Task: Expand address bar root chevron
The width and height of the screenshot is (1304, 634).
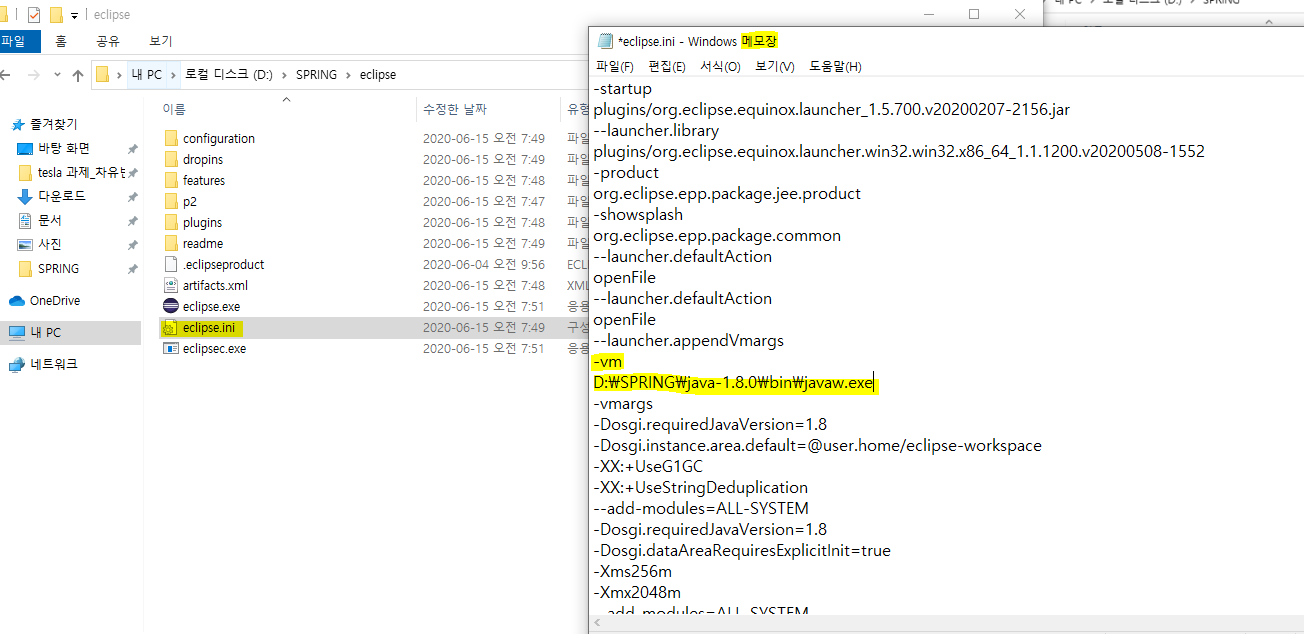Action: click(119, 75)
